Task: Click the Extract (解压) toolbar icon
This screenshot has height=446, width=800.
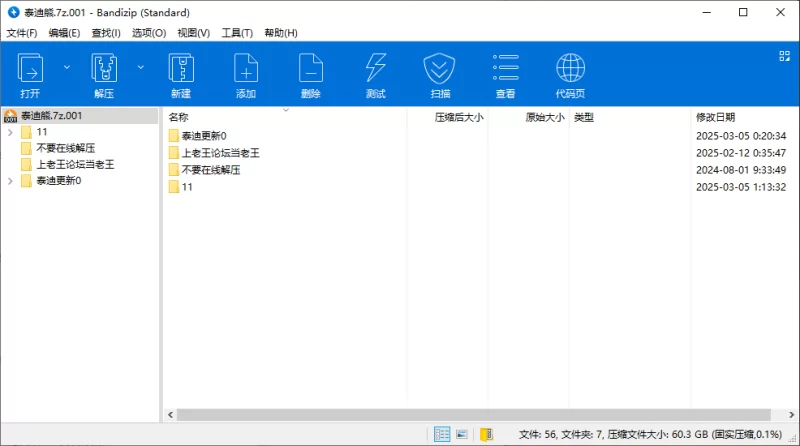Action: click(104, 68)
